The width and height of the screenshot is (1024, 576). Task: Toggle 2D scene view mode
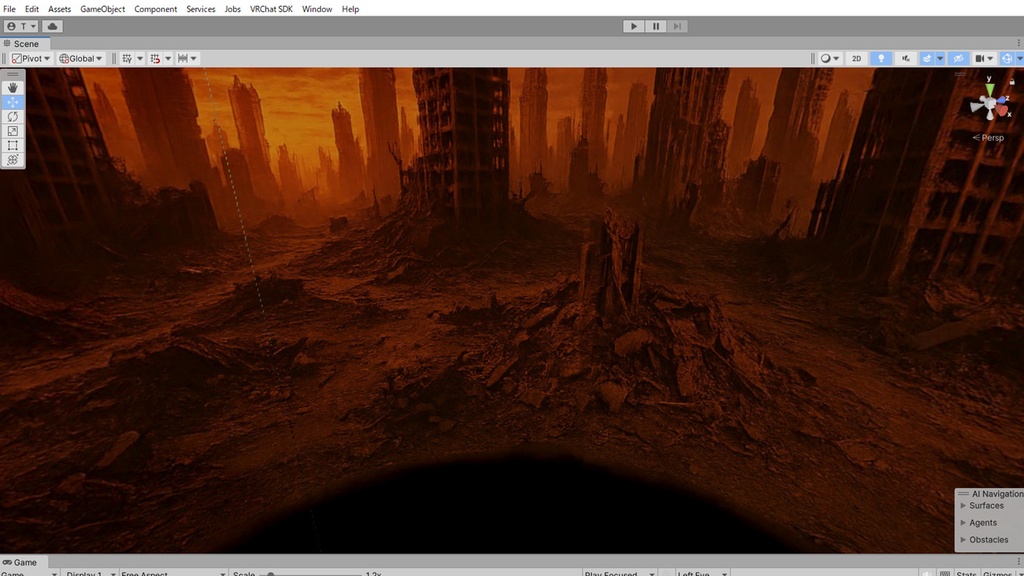tap(856, 59)
